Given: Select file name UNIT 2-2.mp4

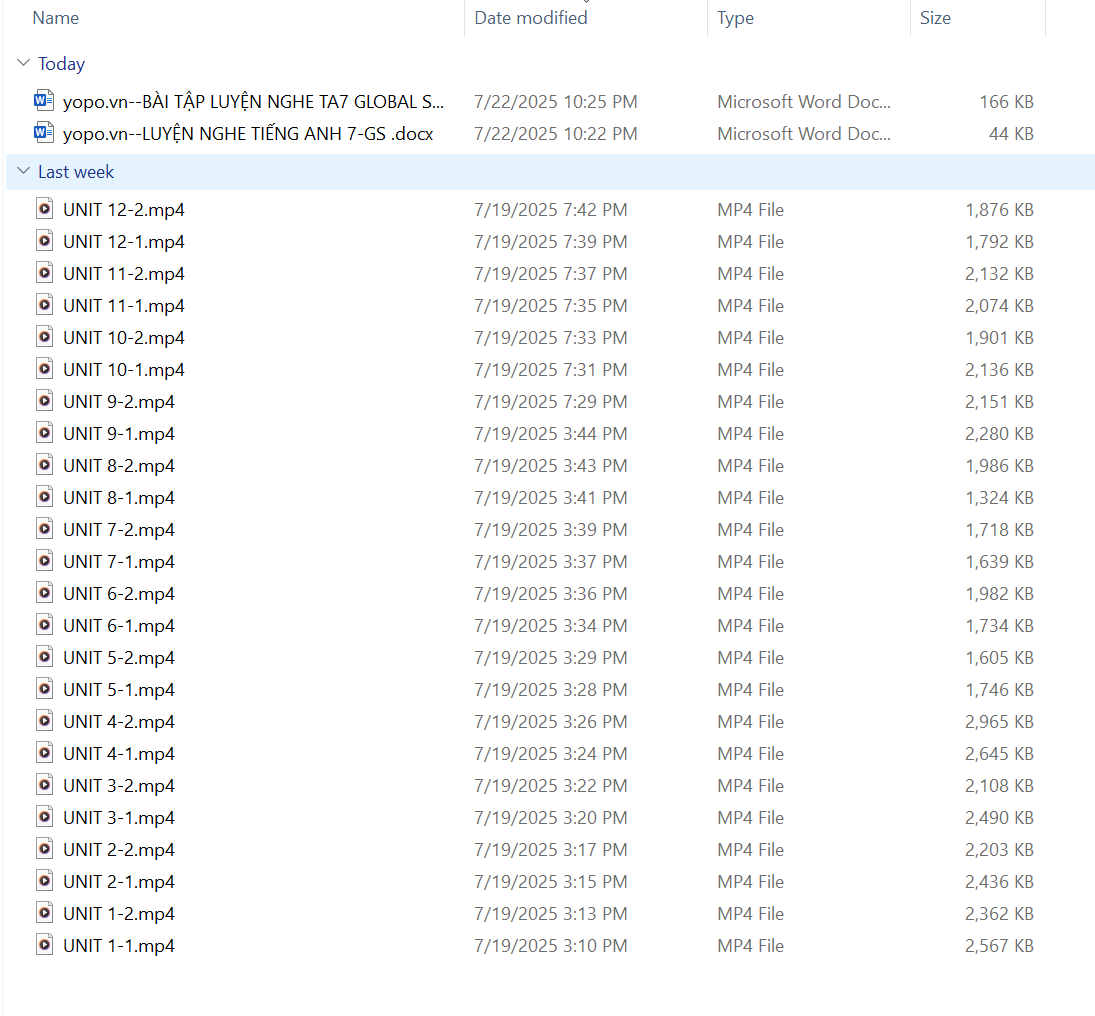Looking at the screenshot, I should (118, 849).
